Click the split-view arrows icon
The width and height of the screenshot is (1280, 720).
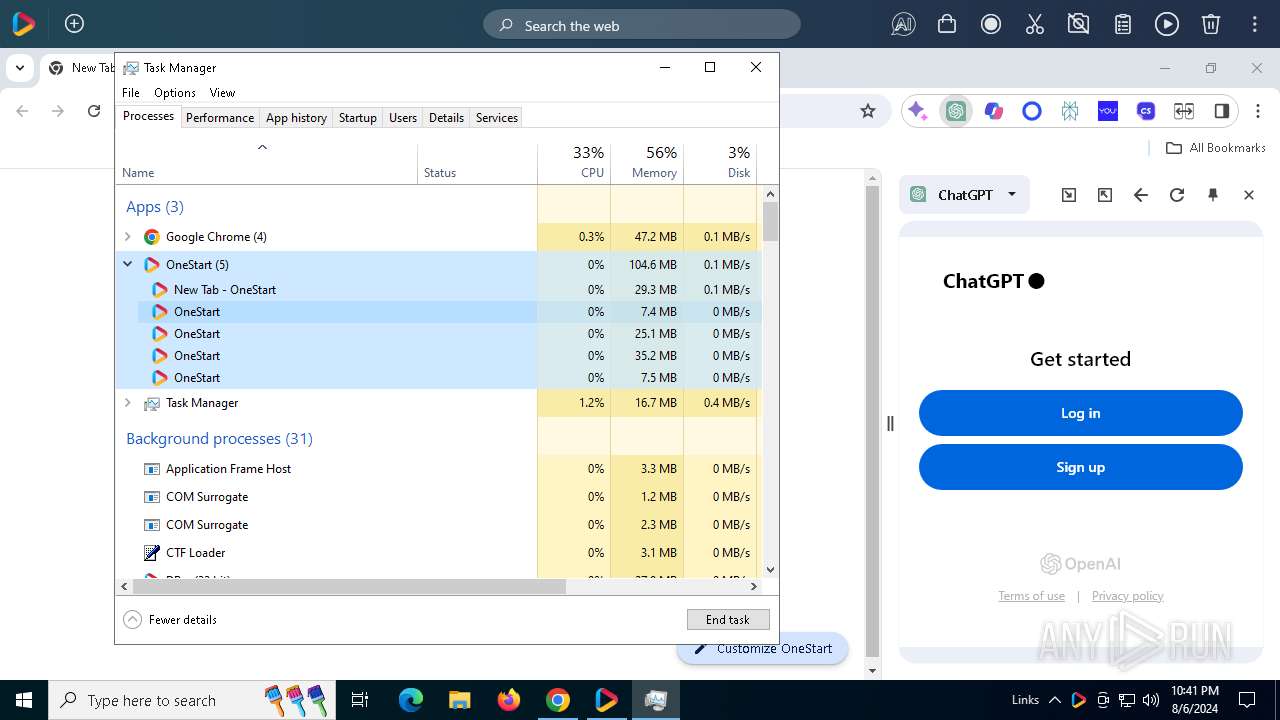[1184, 111]
